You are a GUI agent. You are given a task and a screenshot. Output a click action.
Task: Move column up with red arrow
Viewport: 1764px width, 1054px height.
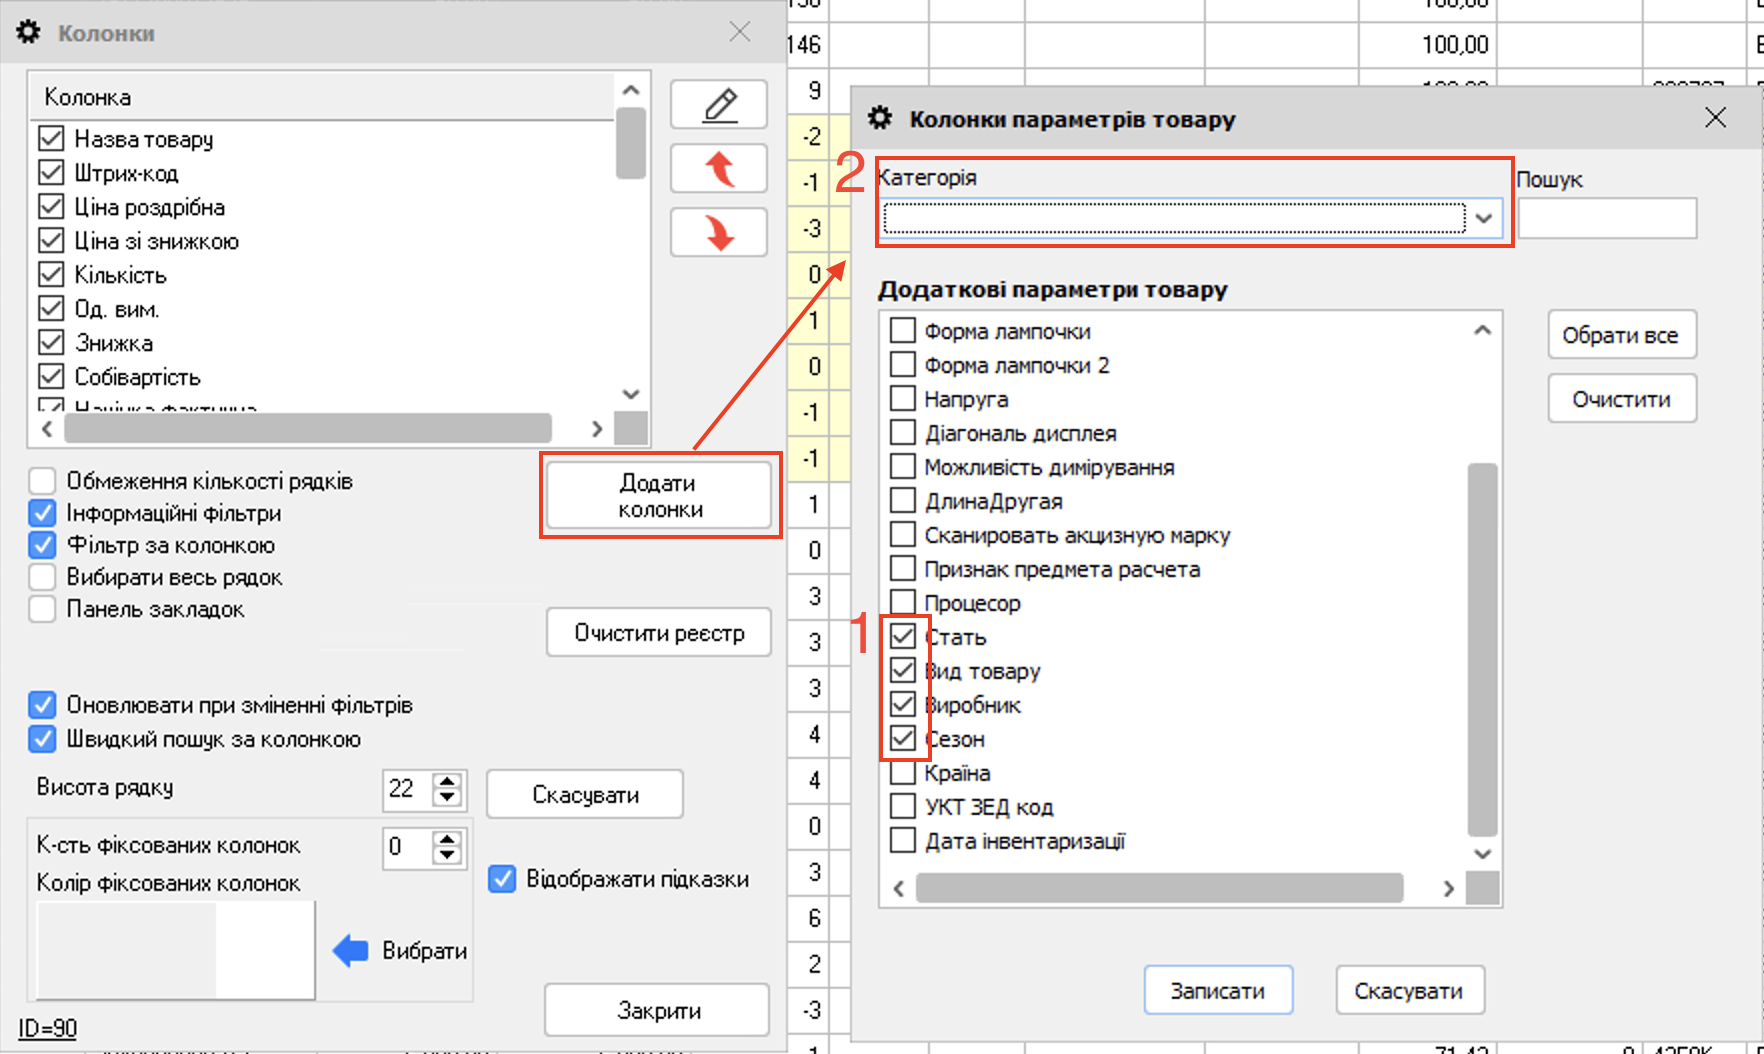pyautogui.click(x=718, y=168)
